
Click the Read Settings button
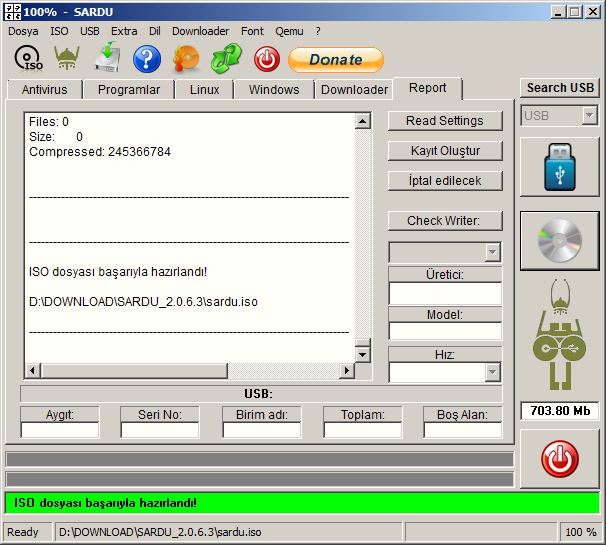coord(445,121)
